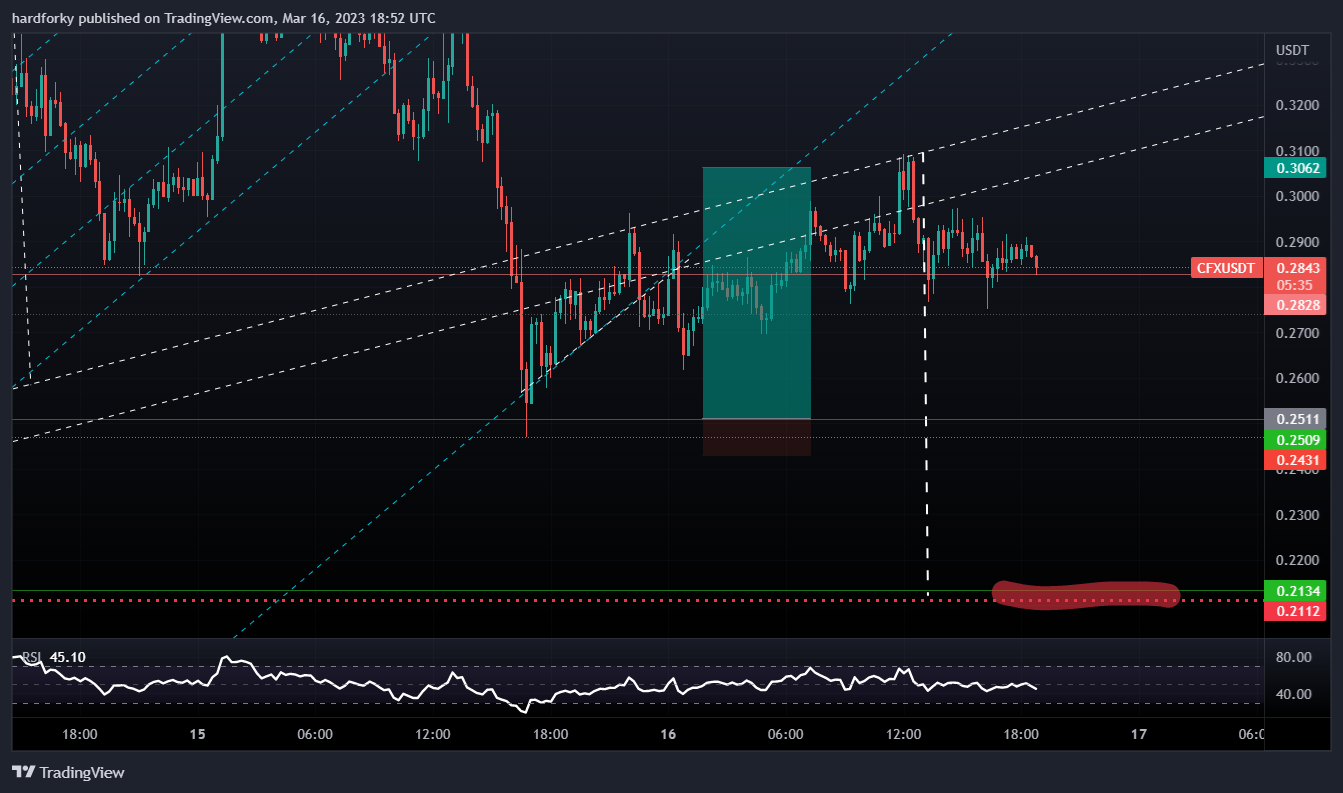The height and width of the screenshot is (793, 1343).
Task: Click the CFXUSDT symbol price label
Action: pos(1226,268)
